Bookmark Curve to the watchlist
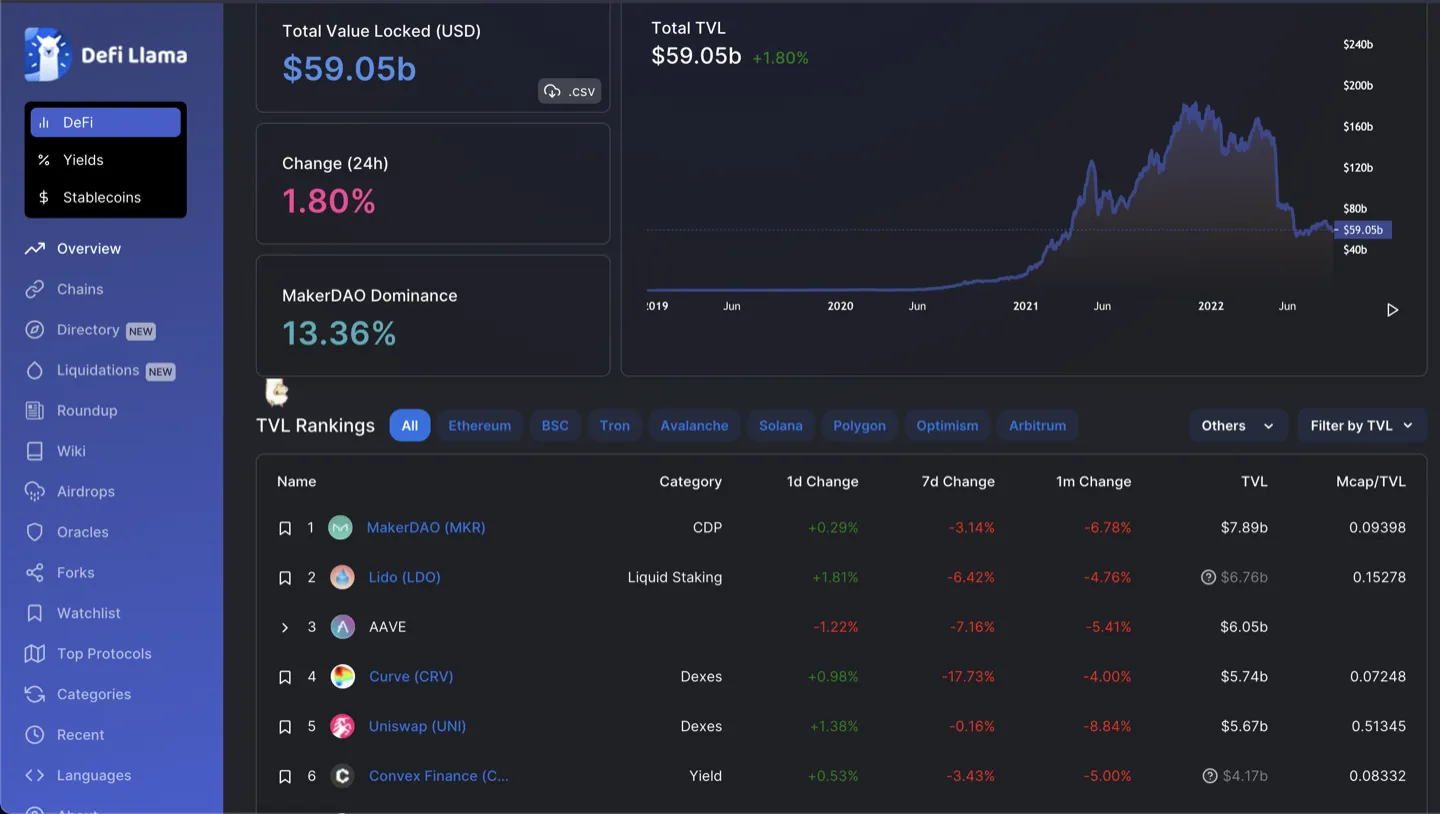 (285, 677)
